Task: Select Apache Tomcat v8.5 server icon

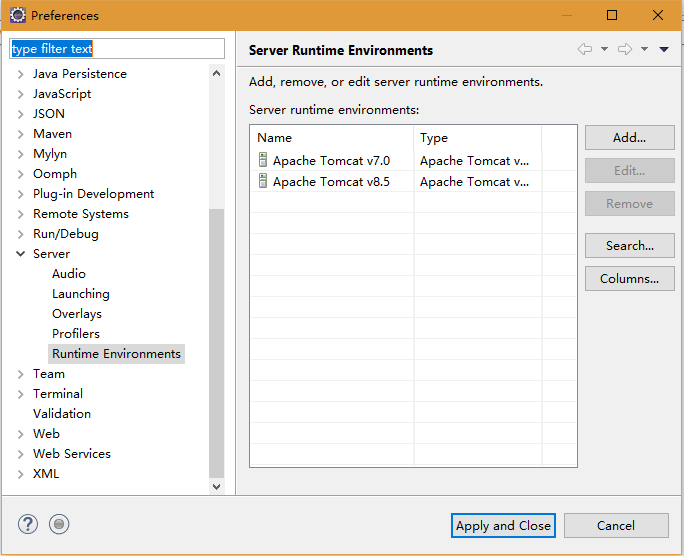Action: point(263,181)
